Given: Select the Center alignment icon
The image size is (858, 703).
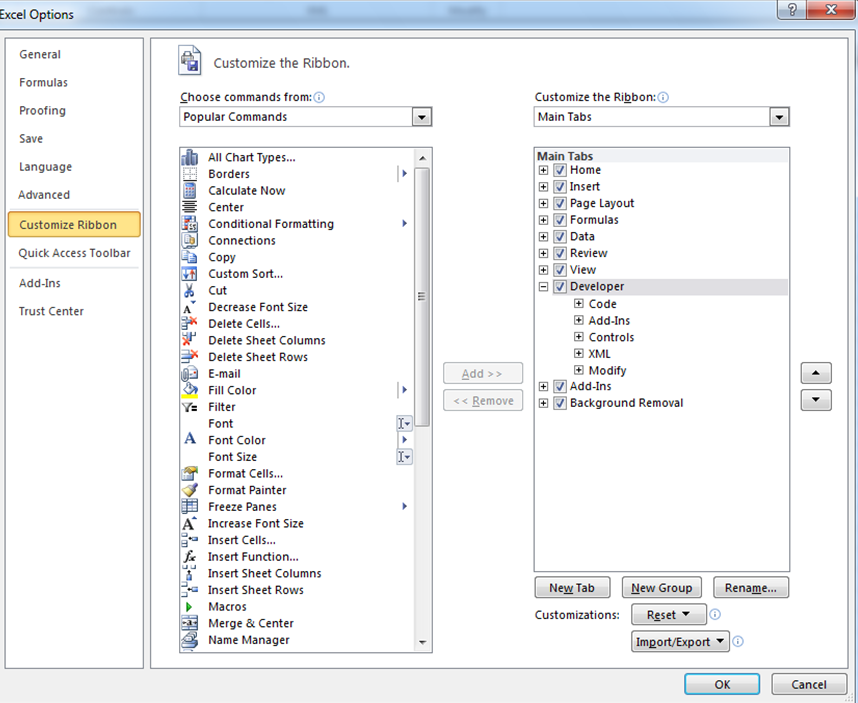Looking at the screenshot, I should (x=189, y=207).
